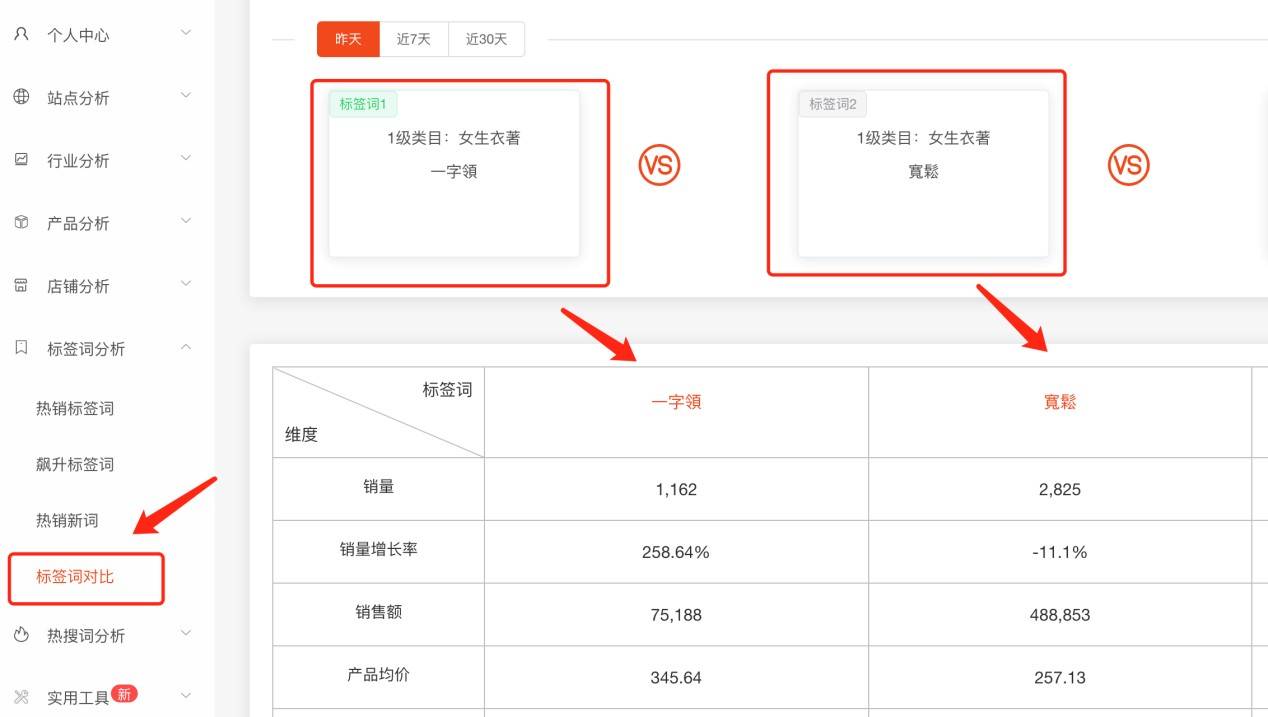Image resolution: width=1268 pixels, height=717 pixels.
Task: Click the 销售额 value 488,853
Action: pos(1060,615)
